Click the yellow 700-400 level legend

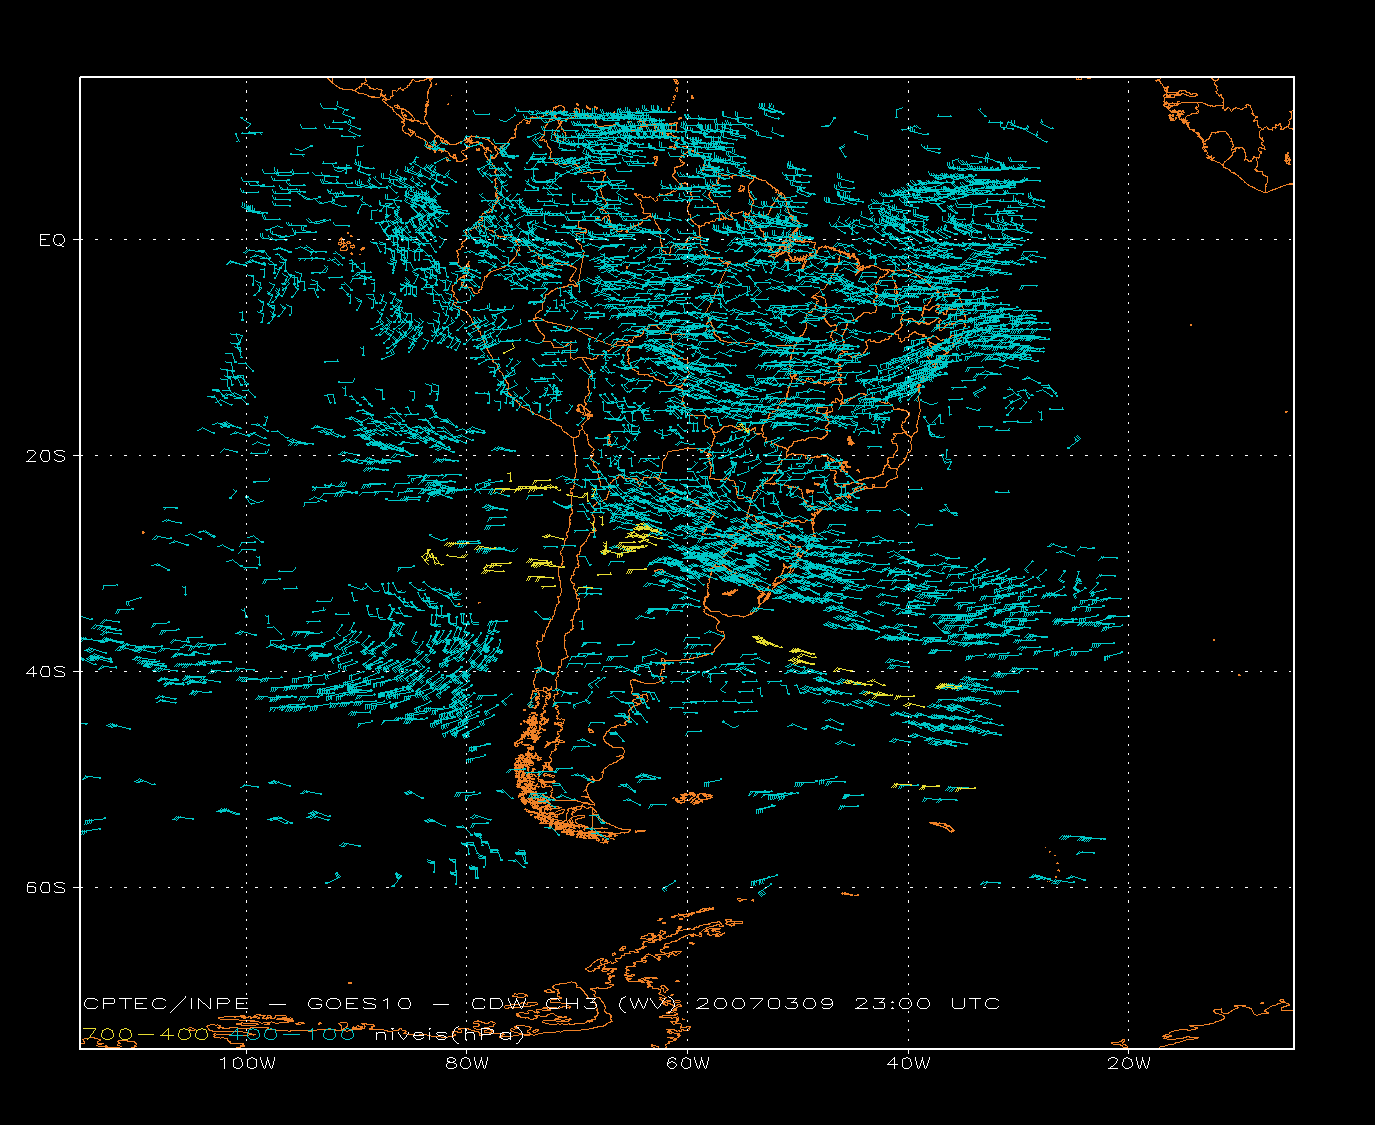tap(145, 1035)
